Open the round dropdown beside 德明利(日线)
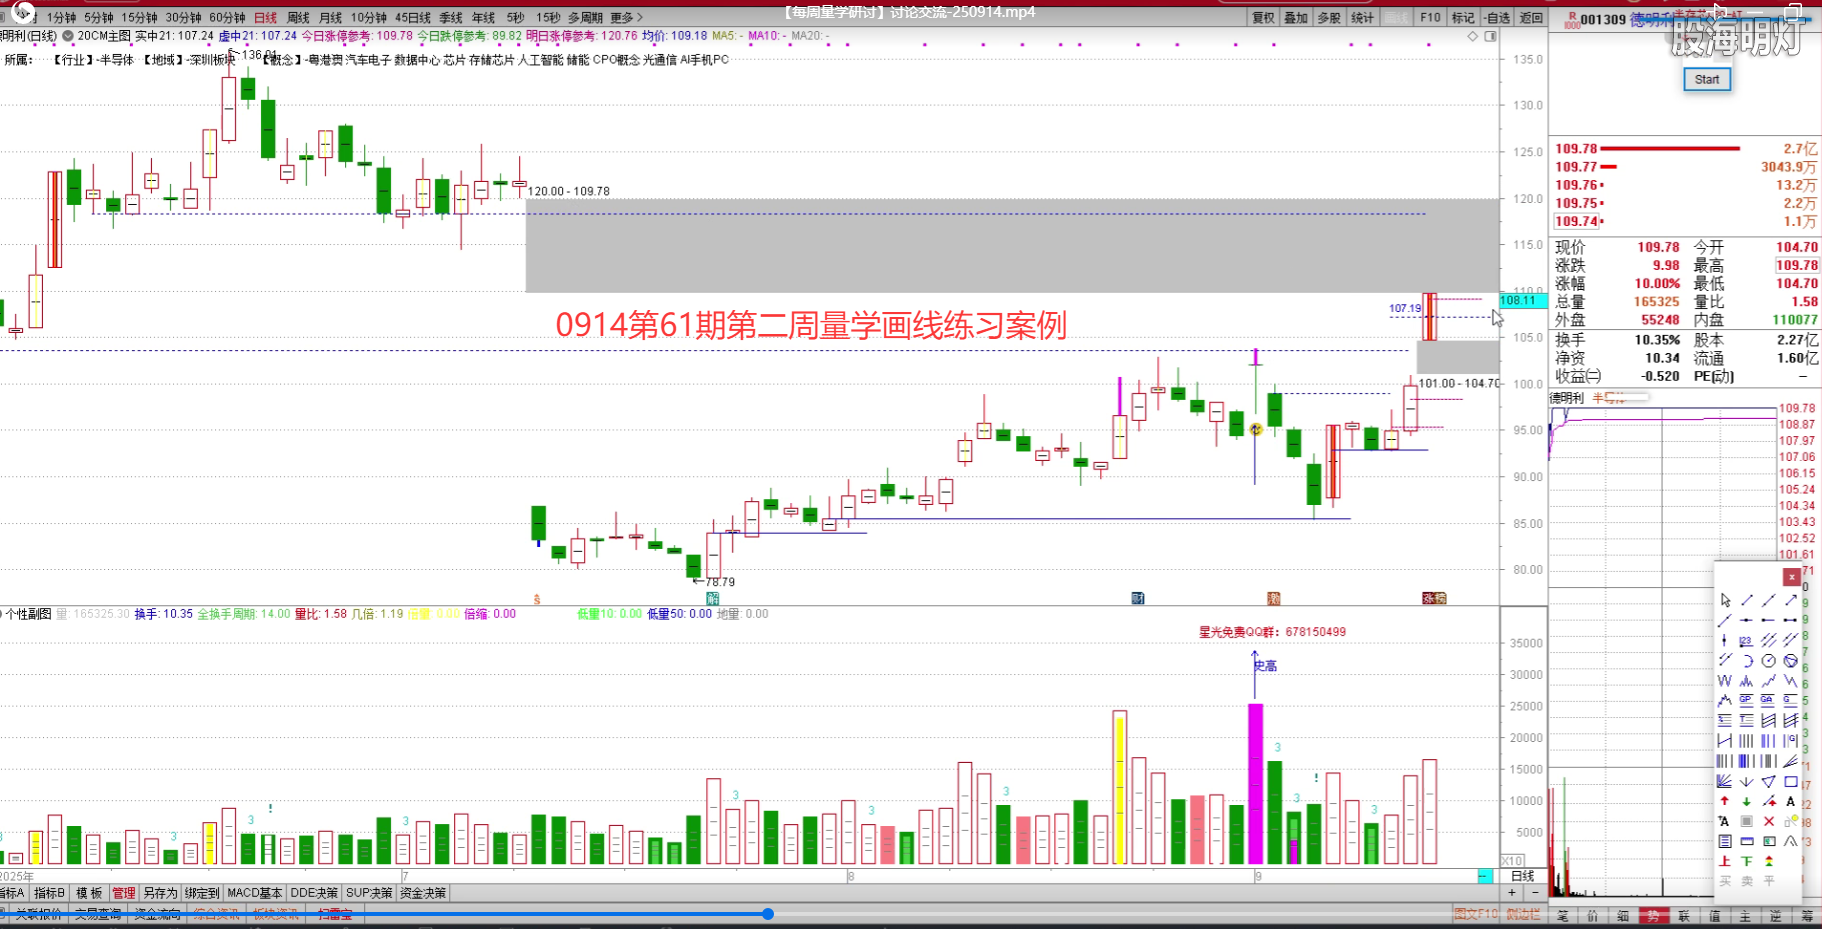The height and width of the screenshot is (929, 1822). tap(68, 36)
